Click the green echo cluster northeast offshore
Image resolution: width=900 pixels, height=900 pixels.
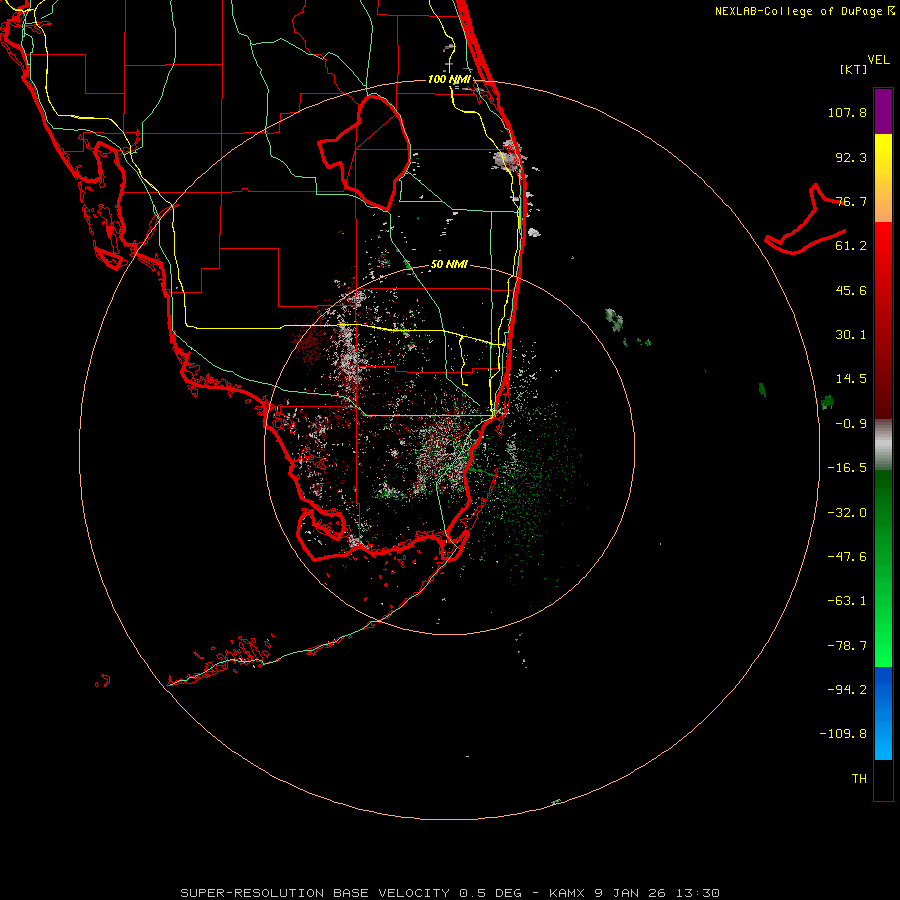coord(614,319)
